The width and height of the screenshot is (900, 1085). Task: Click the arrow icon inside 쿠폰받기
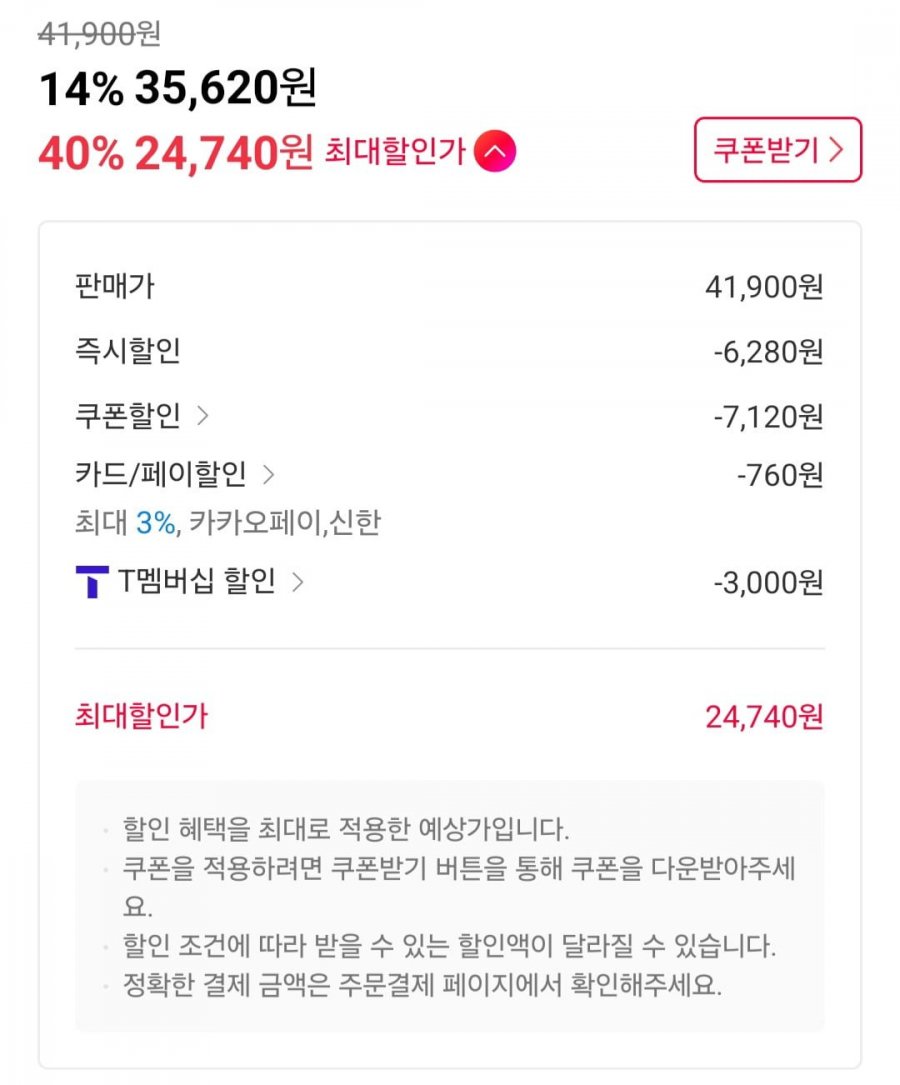point(836,150)
